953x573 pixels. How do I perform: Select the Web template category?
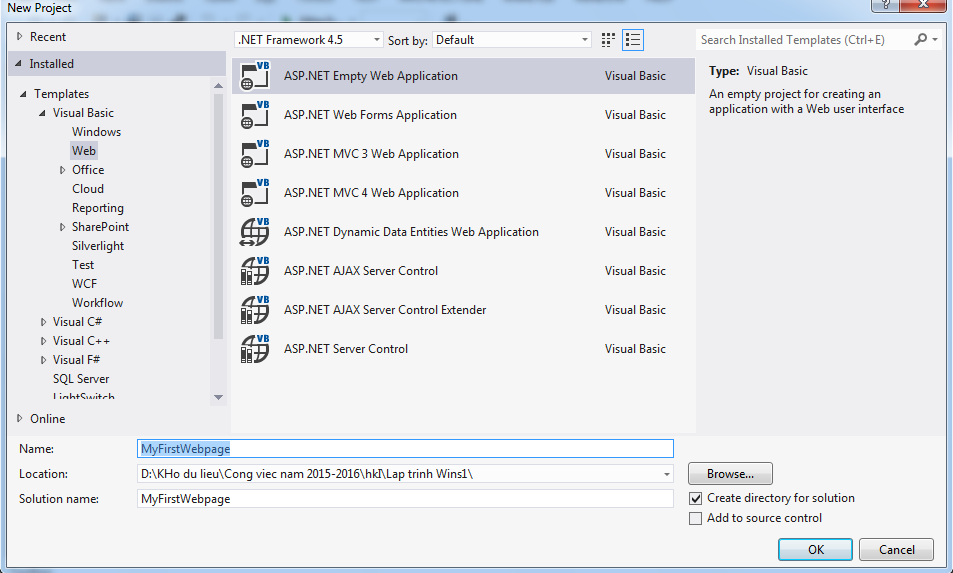point(83,151)
